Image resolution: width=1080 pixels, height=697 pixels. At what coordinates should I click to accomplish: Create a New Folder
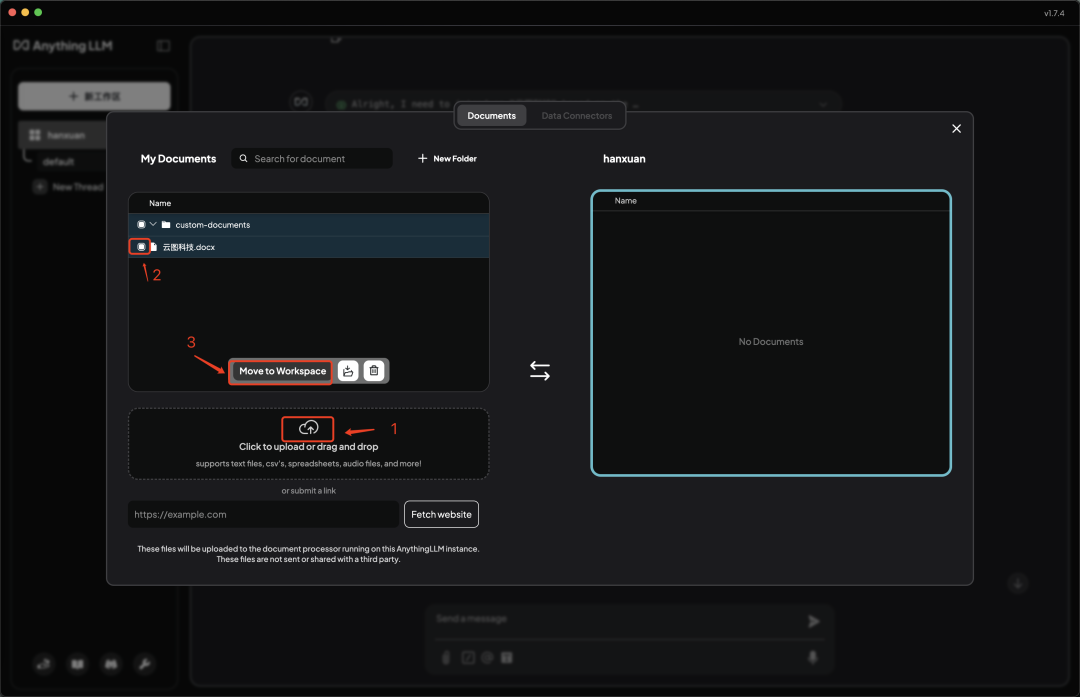click(x=447, y=158)
